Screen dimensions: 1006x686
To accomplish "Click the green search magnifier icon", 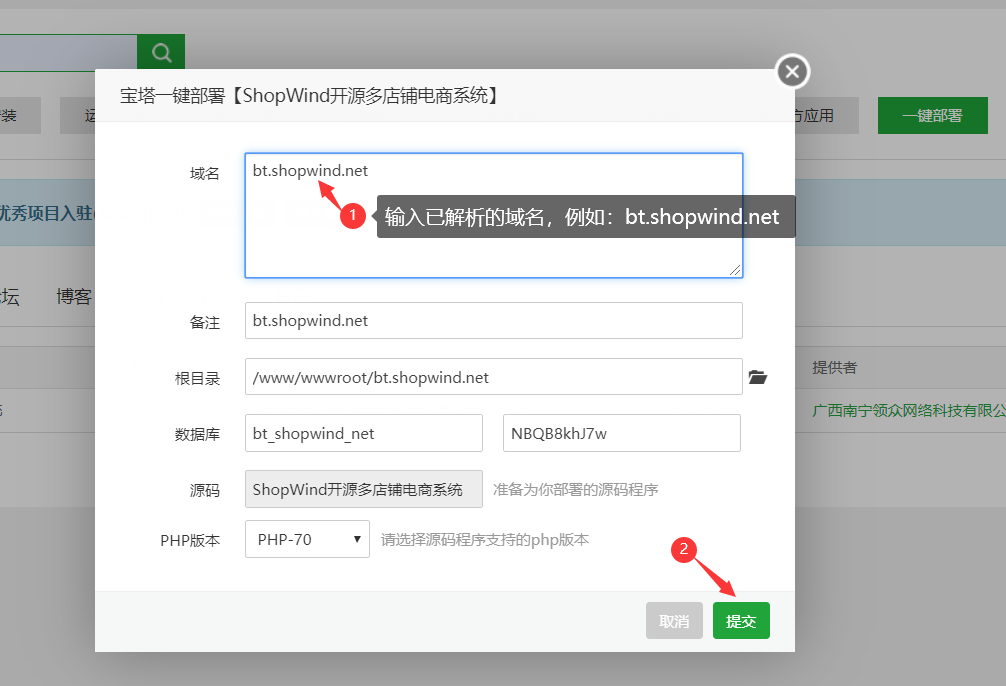I will point(161,52).
